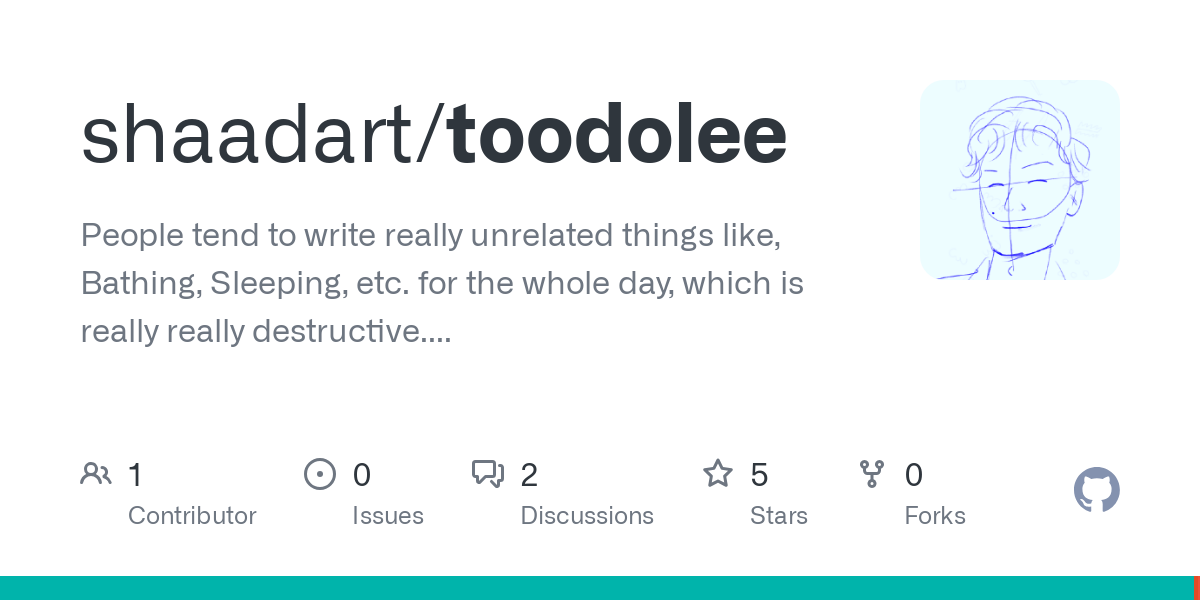This screenshot has height=600, width=1200.
Task: Click the contributor count number 1
Action: pyautogui.click(x=136, y=475)
